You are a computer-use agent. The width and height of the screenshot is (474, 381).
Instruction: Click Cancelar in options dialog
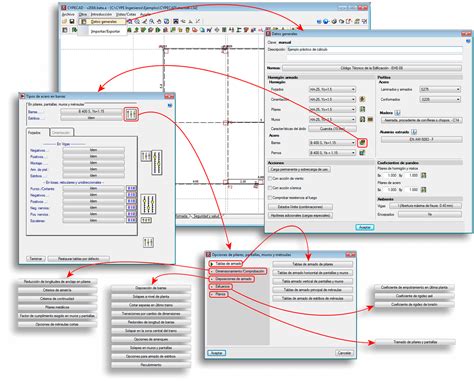coord(344,353)
